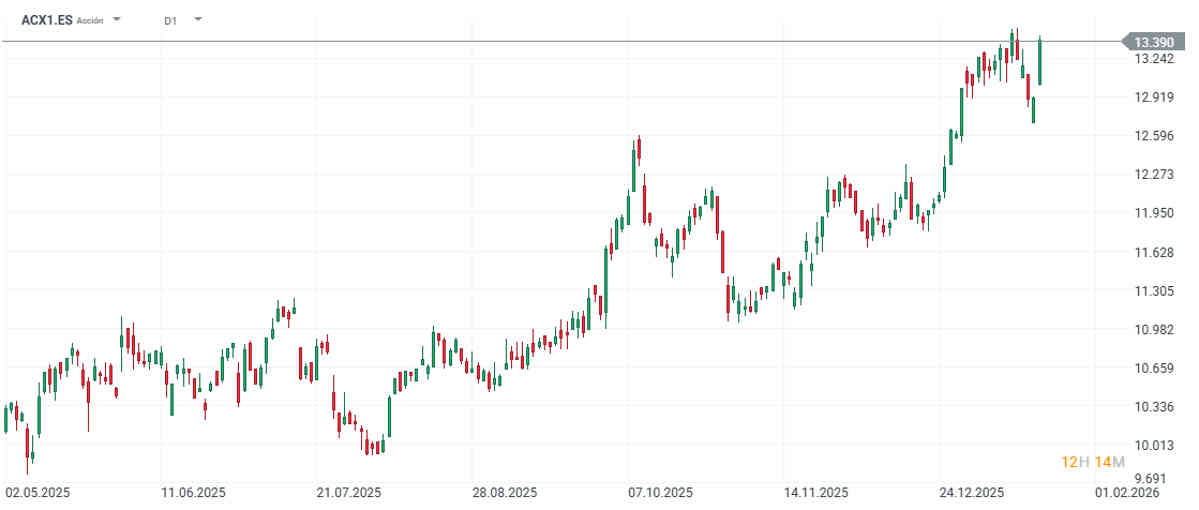Click the 11.06.2025 date axis label
The image size is (1199, 510).
[193, 493]
